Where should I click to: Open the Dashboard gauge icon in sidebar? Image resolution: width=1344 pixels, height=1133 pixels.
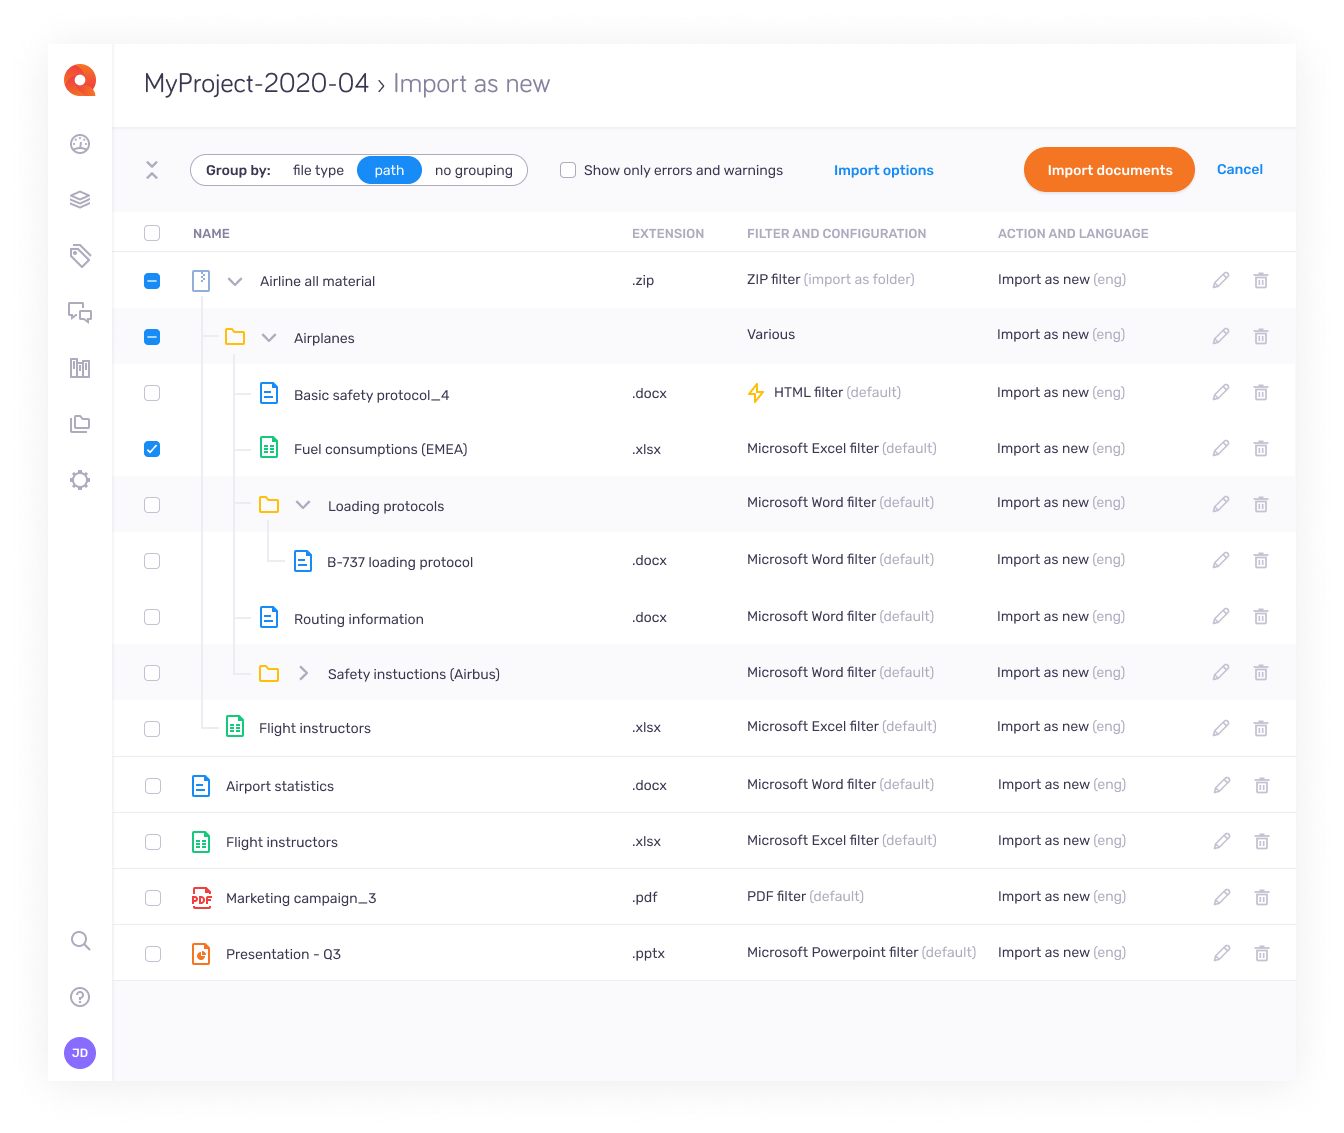point(79,144)
